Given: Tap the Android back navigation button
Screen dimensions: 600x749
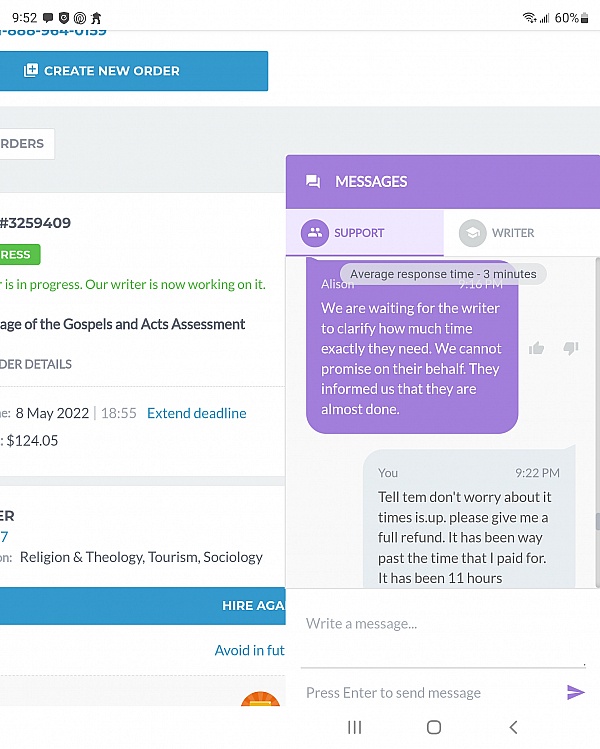Looking at the screenshot, I should [513, 727].
